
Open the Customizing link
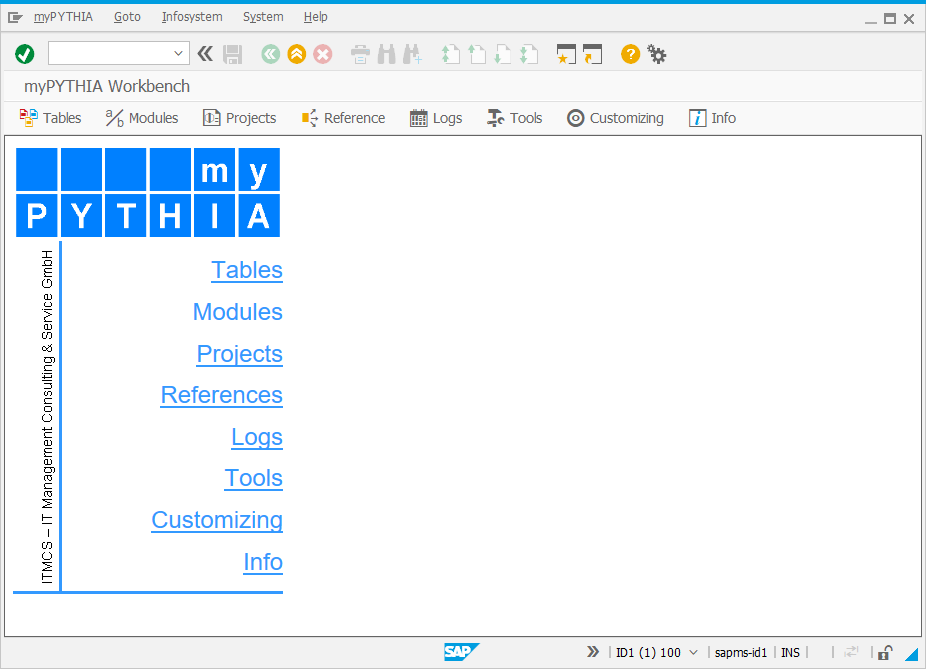tap(217, 520)
